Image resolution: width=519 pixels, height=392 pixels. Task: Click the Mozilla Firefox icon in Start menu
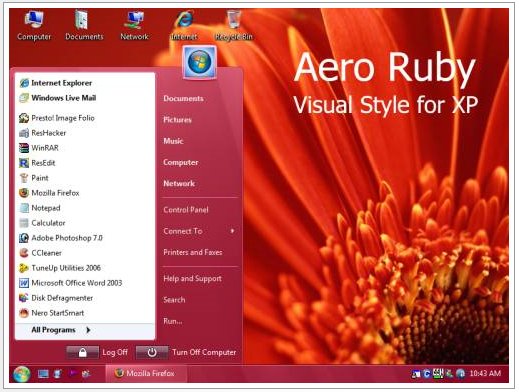coord(24,193)
